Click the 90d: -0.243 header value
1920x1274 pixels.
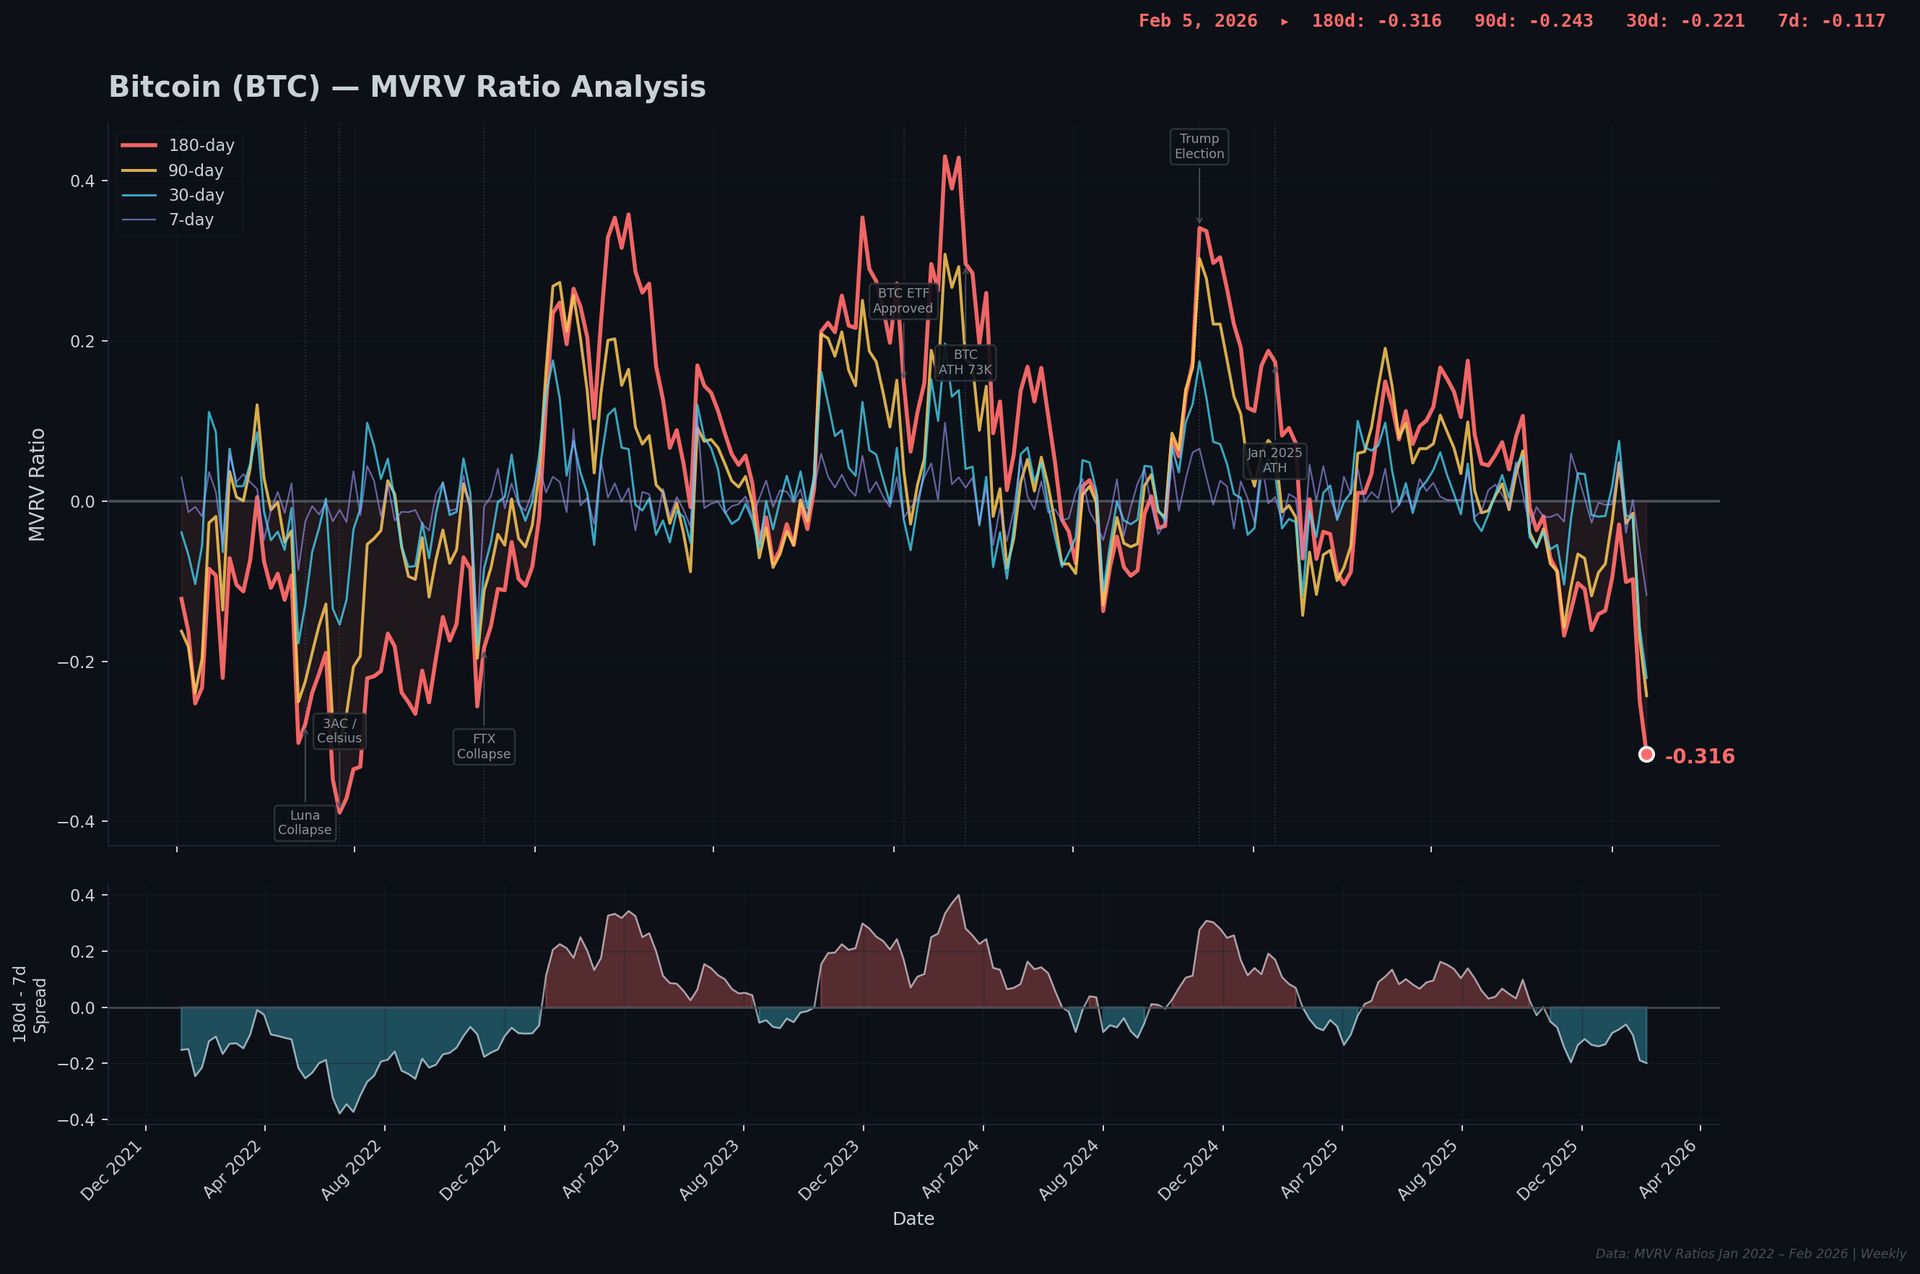[1533, 21]
